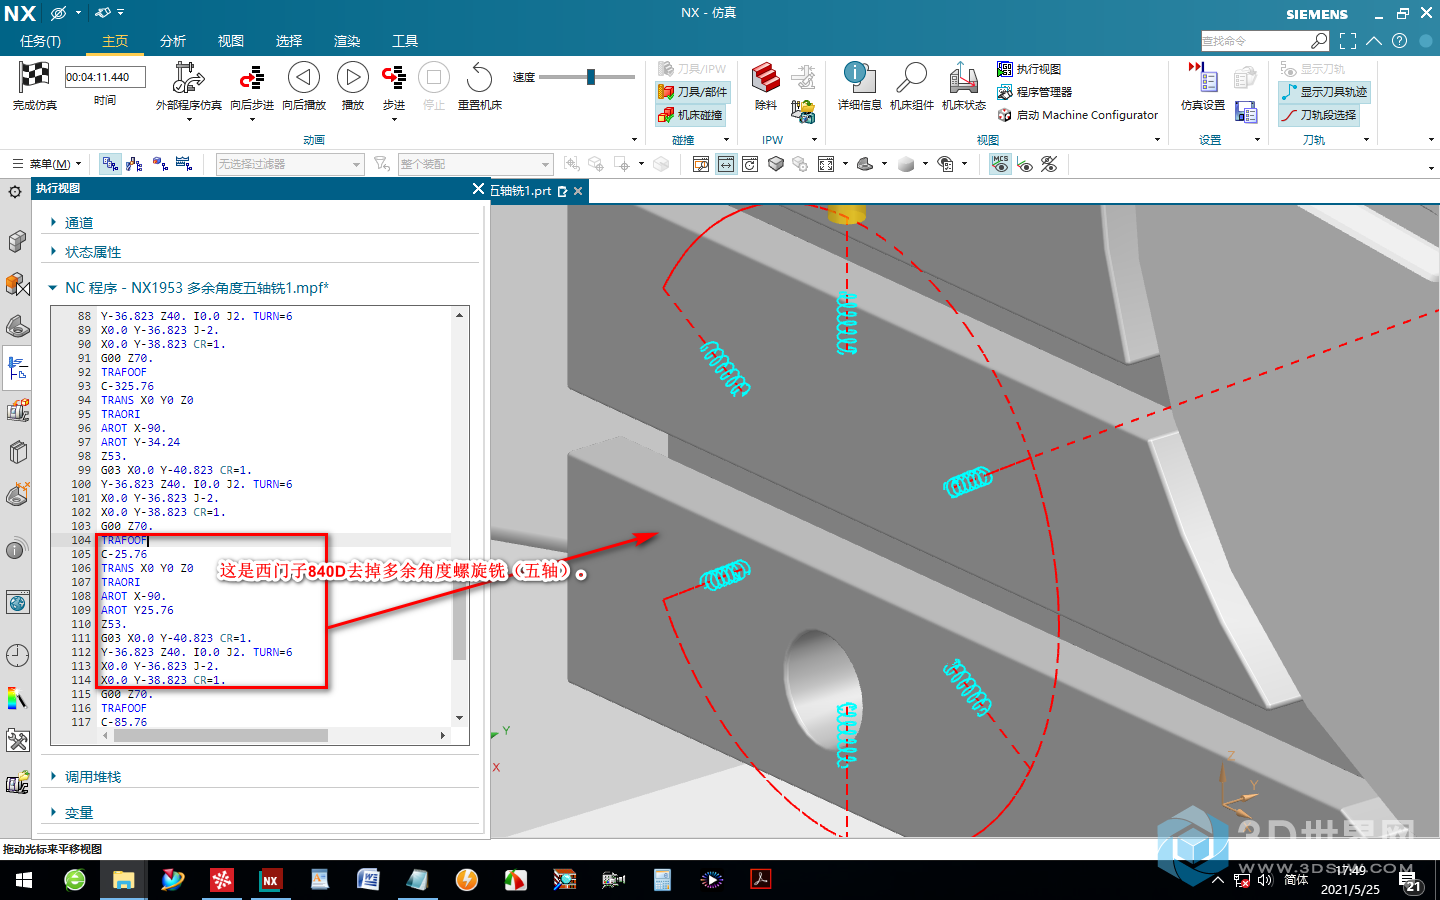Image resolution: width=1440 pixels, height=900 pixels.
Task: Open the web browser globe sidebar icon
Action: click(x=17, y=602)
